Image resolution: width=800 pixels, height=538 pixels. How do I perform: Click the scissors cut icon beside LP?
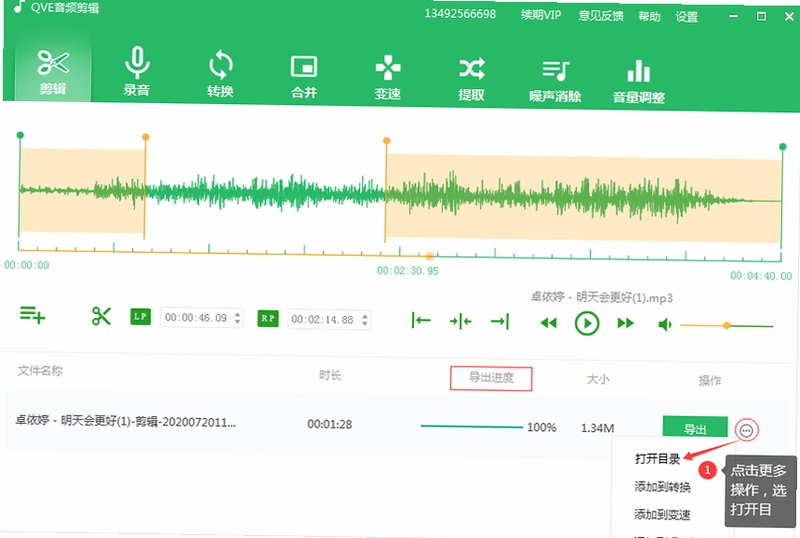point(101,316)
